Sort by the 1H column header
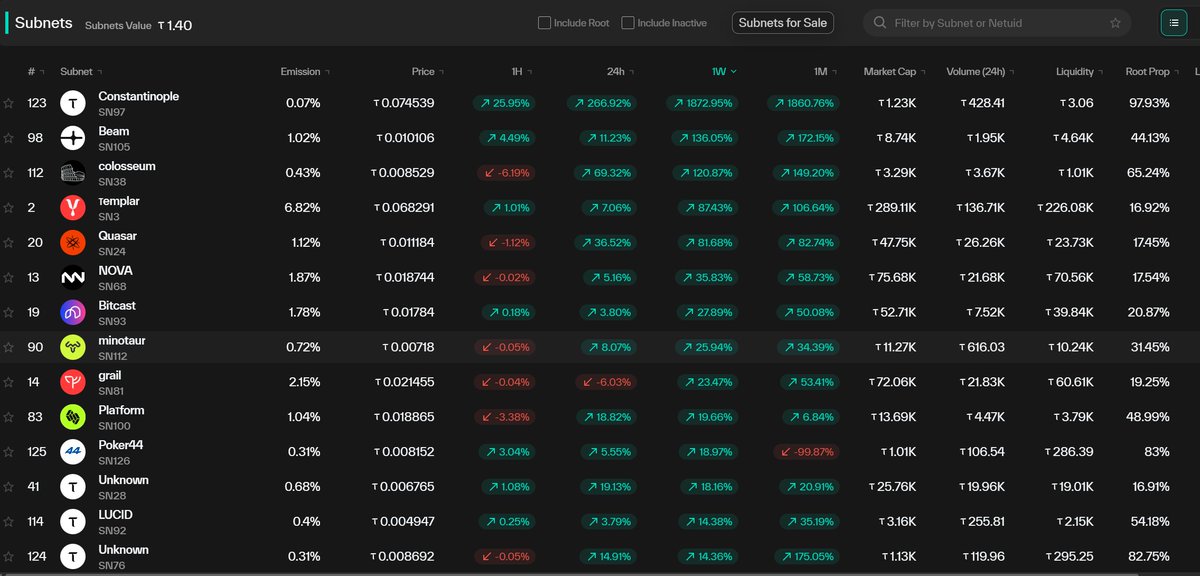The image size is (1200, 576). [520, 72]
